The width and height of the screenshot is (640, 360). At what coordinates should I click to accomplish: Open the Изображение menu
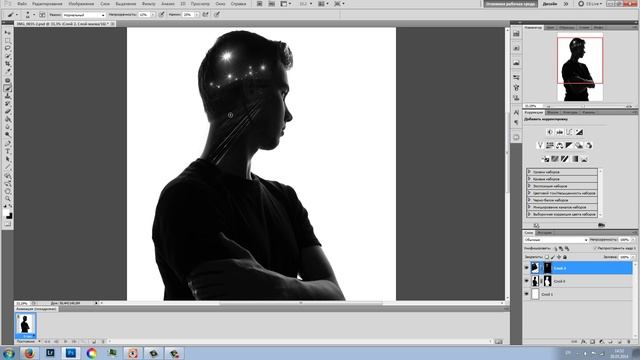[x=81, y=4]
